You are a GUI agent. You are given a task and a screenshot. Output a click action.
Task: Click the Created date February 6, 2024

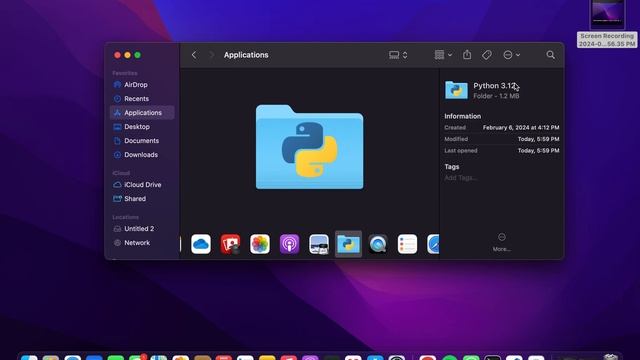[521, 128]
